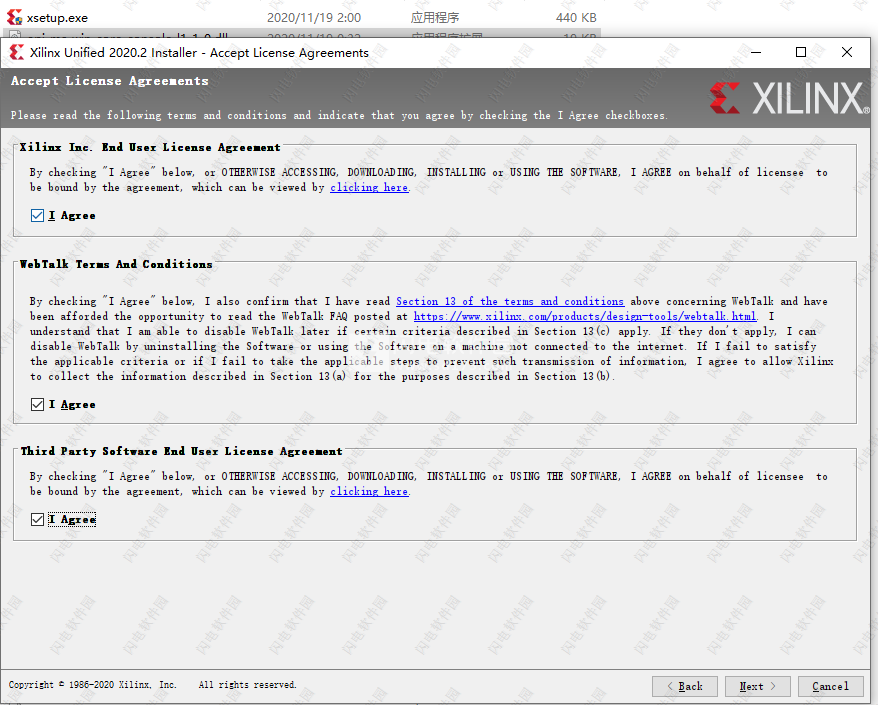Click the 440 KB size of xsetup.exe
The height and width of the screenshot is (705, 878).
[x=576, y=18]
